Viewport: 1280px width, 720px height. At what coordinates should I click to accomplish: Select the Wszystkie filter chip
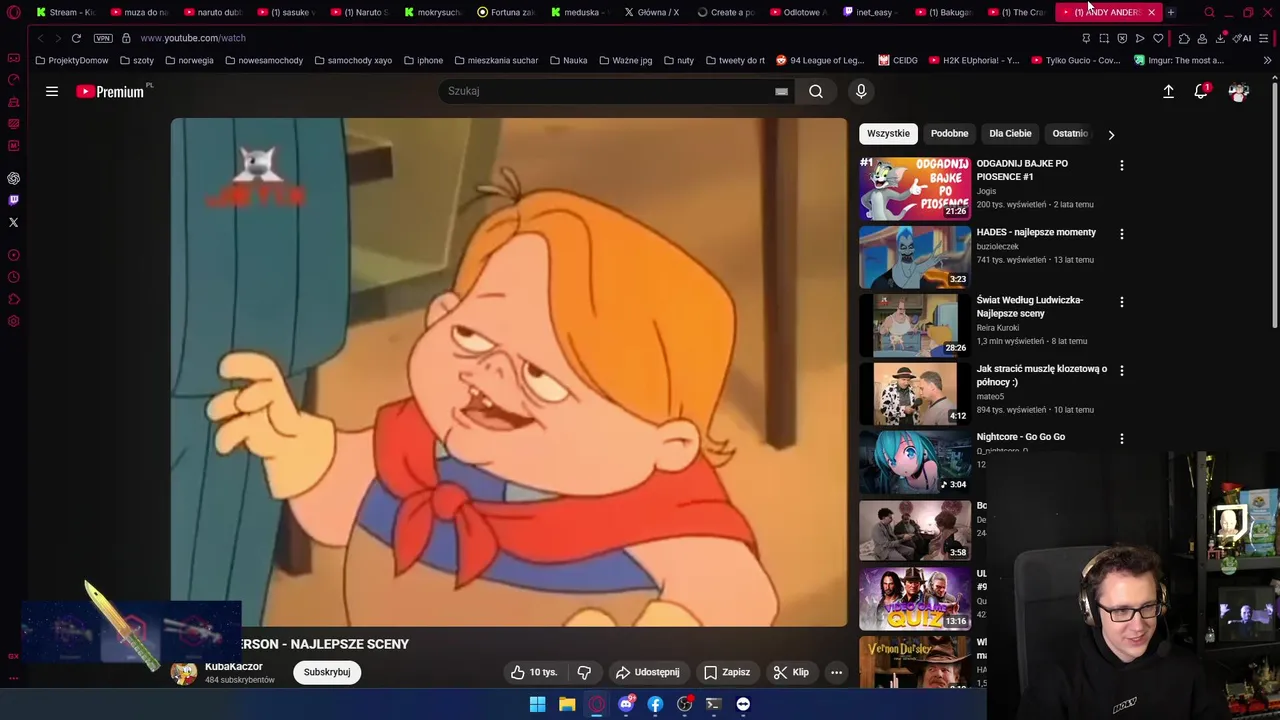click(x=888, y=133)
